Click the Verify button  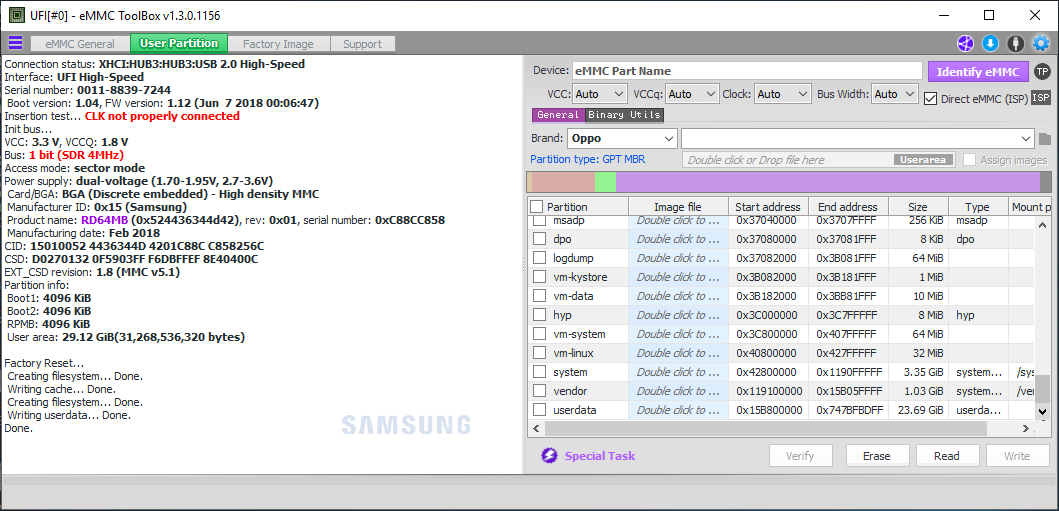click(x=800, y=456)
